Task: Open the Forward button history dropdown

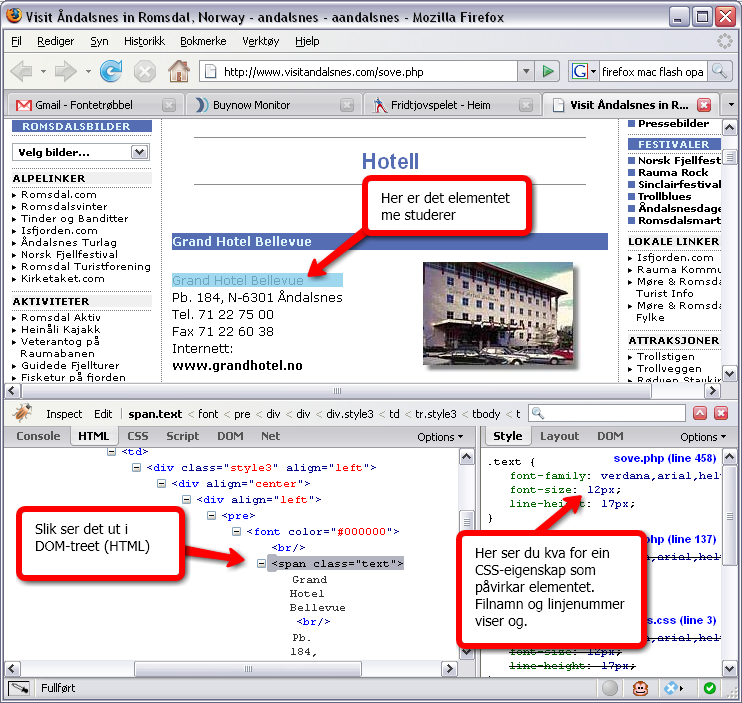Action: [x=88, y=72]
